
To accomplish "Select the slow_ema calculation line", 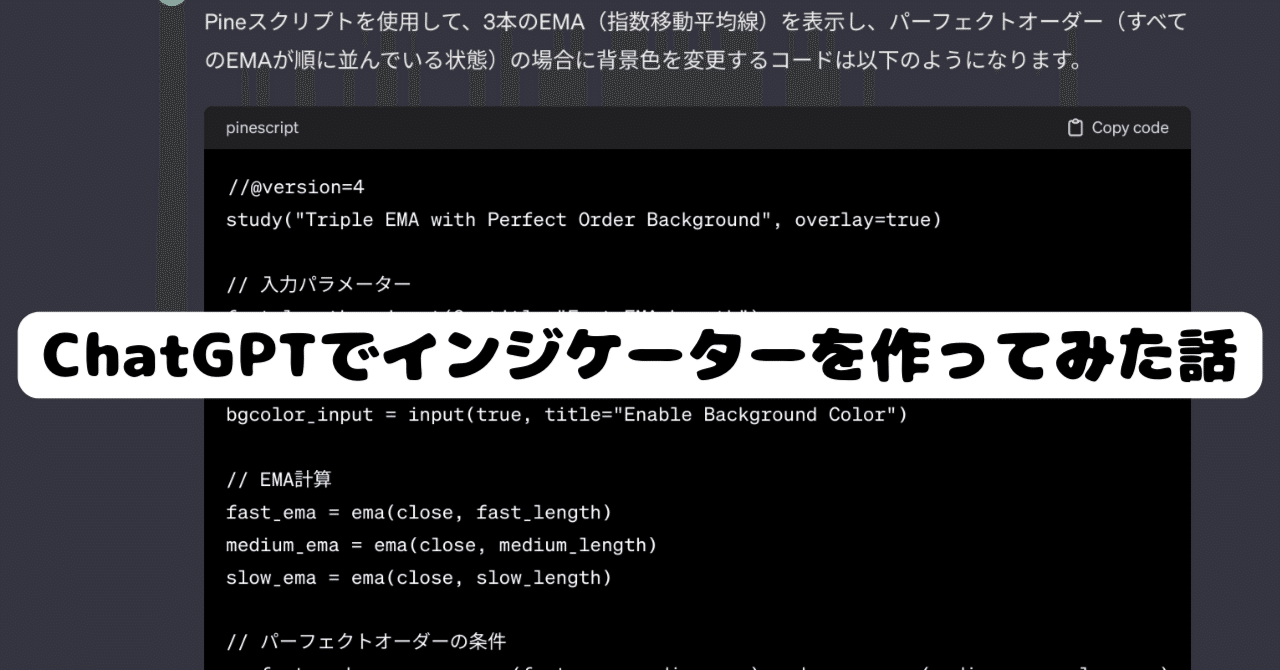I will [x=418, y=578].
